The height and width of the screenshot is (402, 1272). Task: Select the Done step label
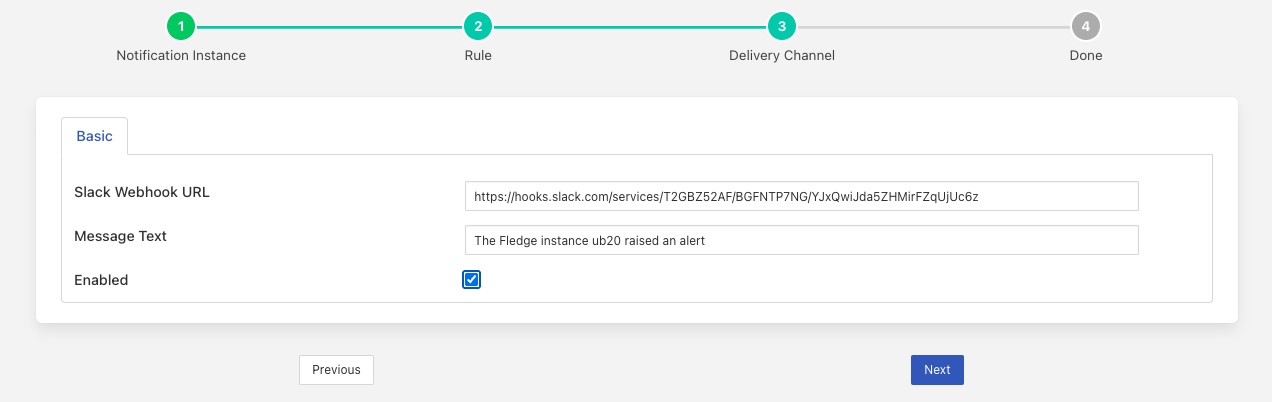[1085, 56]
